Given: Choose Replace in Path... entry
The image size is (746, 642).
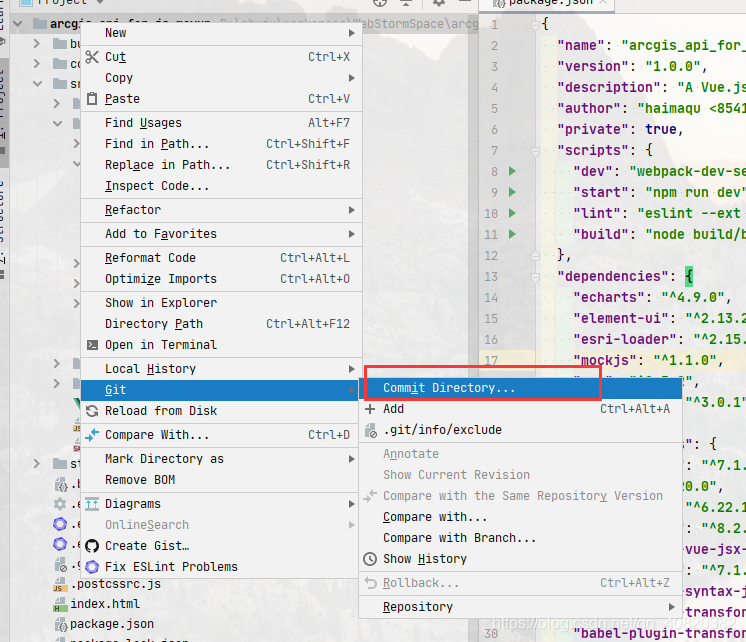Looking at the screenshot, I should [221, 165].
